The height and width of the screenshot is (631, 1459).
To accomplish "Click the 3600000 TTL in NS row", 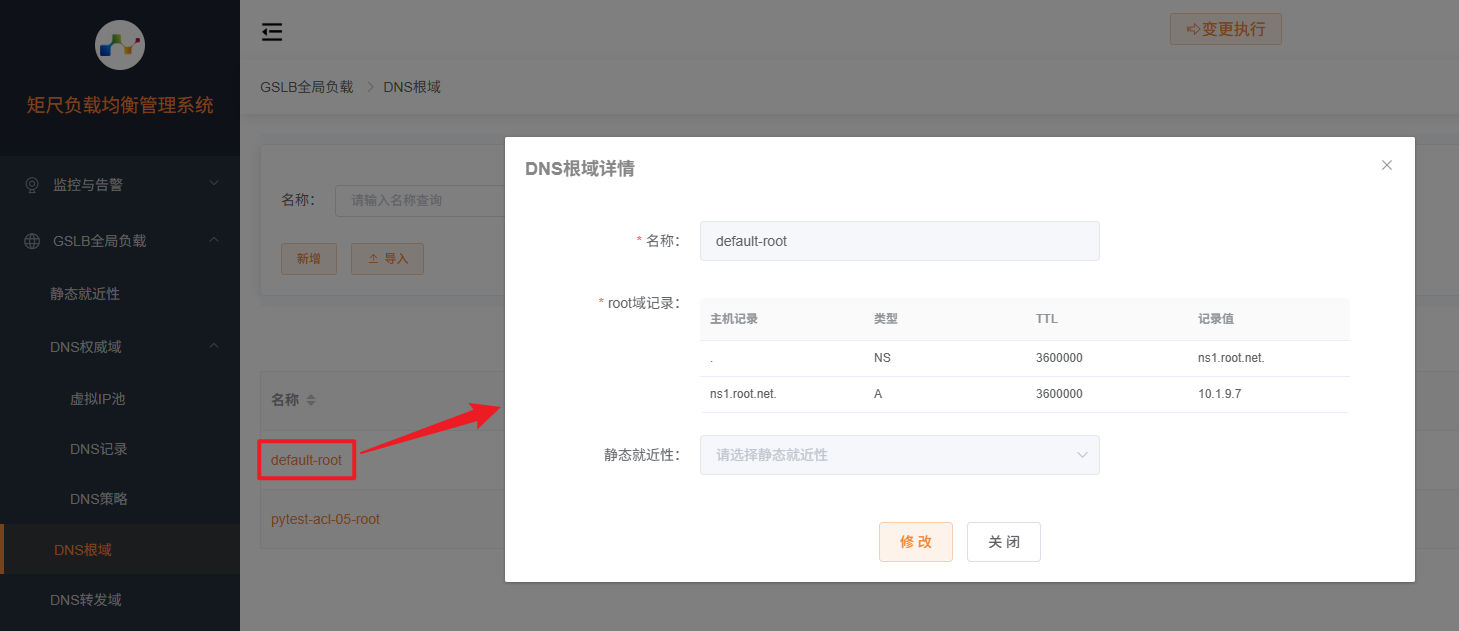I will pyautogui.click(x=1059, y=358).
